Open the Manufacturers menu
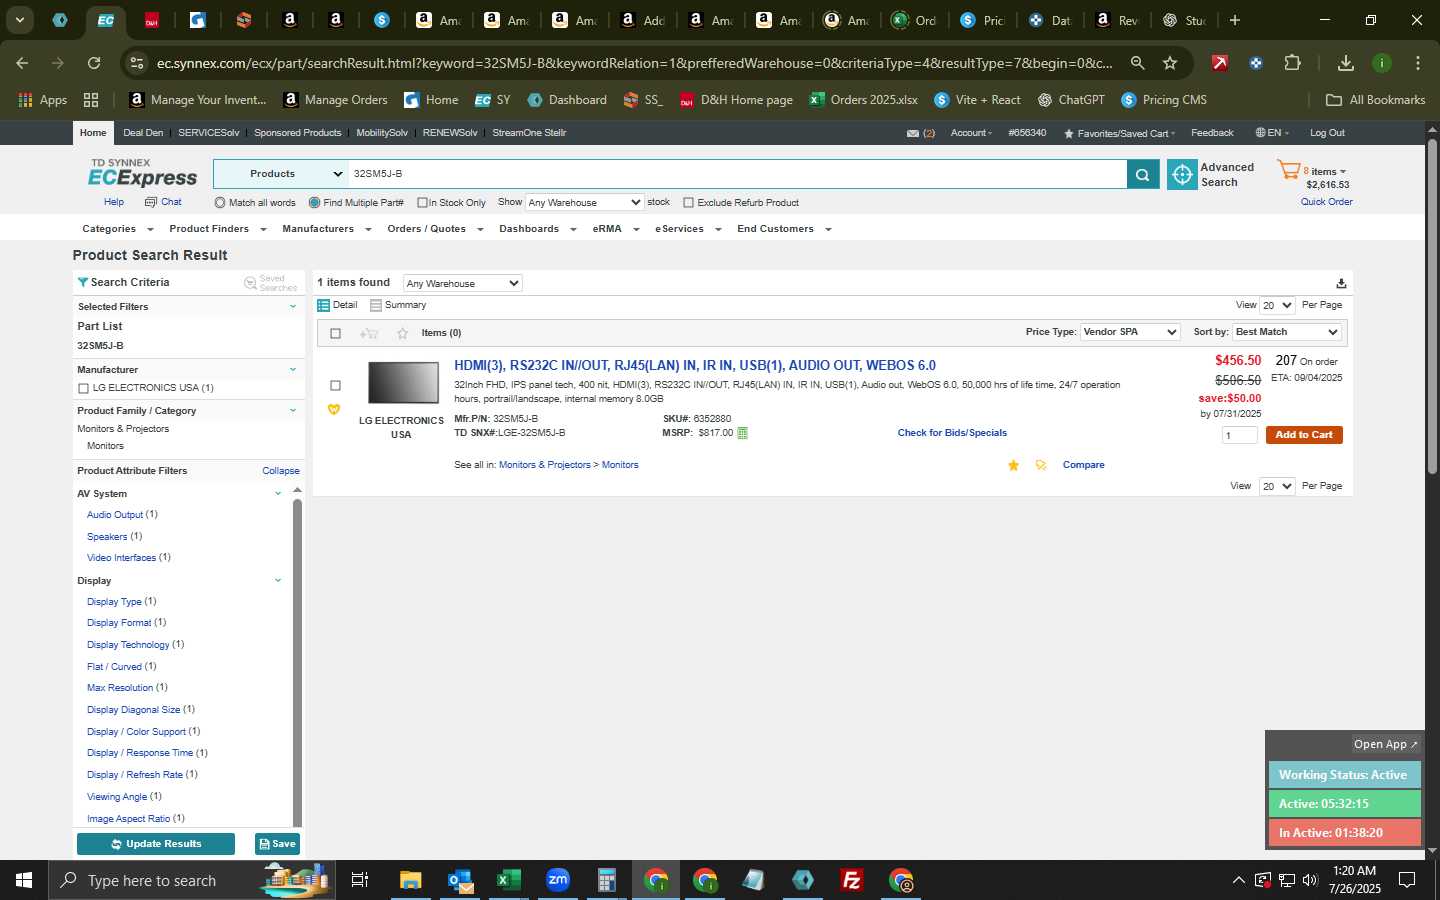This screenshot has width=1440, height=900. pyautogui.click(x=327, y=229)
